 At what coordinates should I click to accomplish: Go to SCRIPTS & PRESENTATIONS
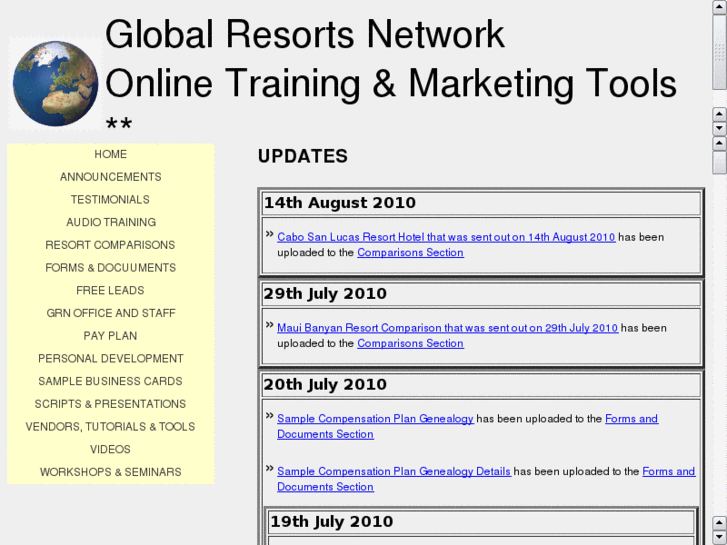110,404
